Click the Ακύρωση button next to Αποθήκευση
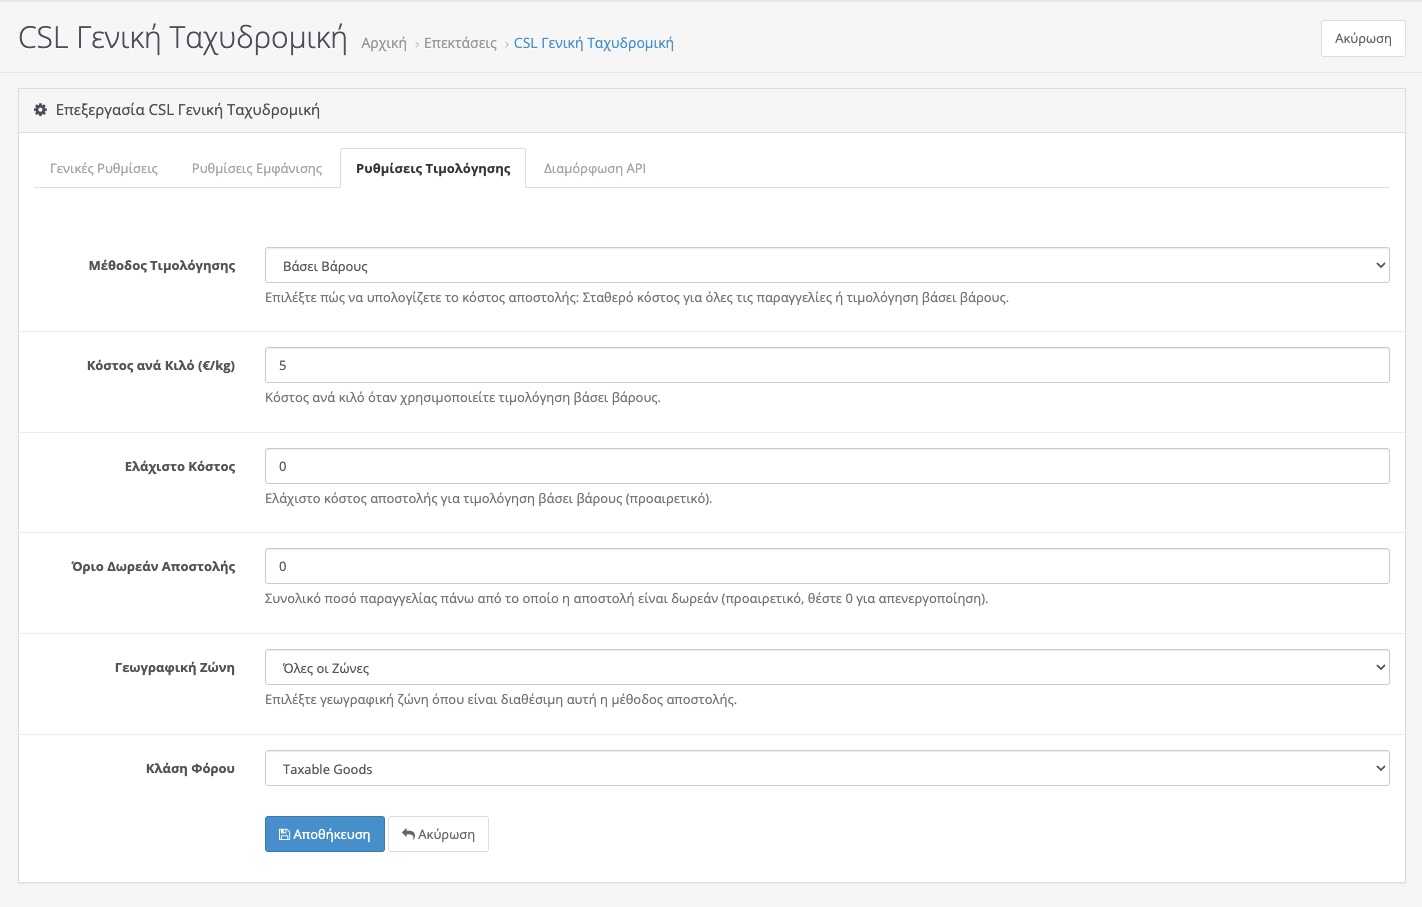The image size is (1422, 907). [x=438, y=834]
